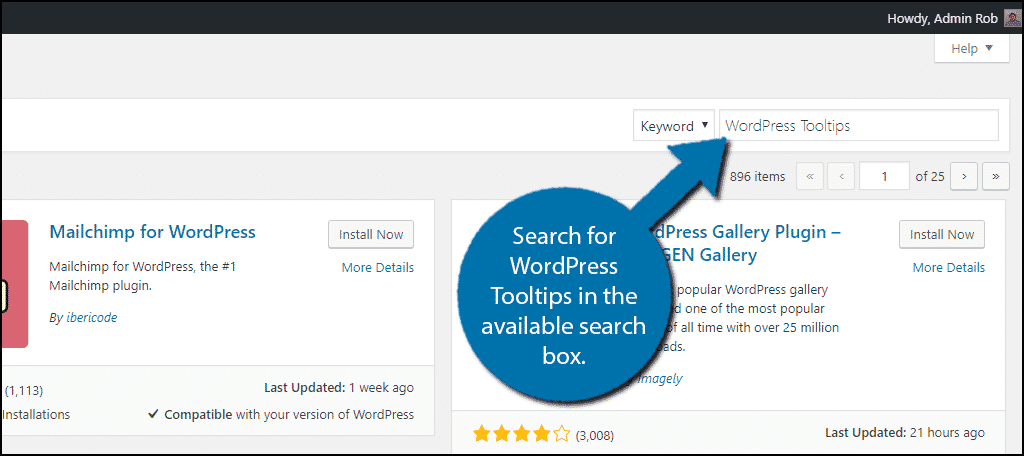Viewport: 1024px width, 456px height.
Task: Install the Mailchimp for WordPress plugin
Action: tap(371, 235)
